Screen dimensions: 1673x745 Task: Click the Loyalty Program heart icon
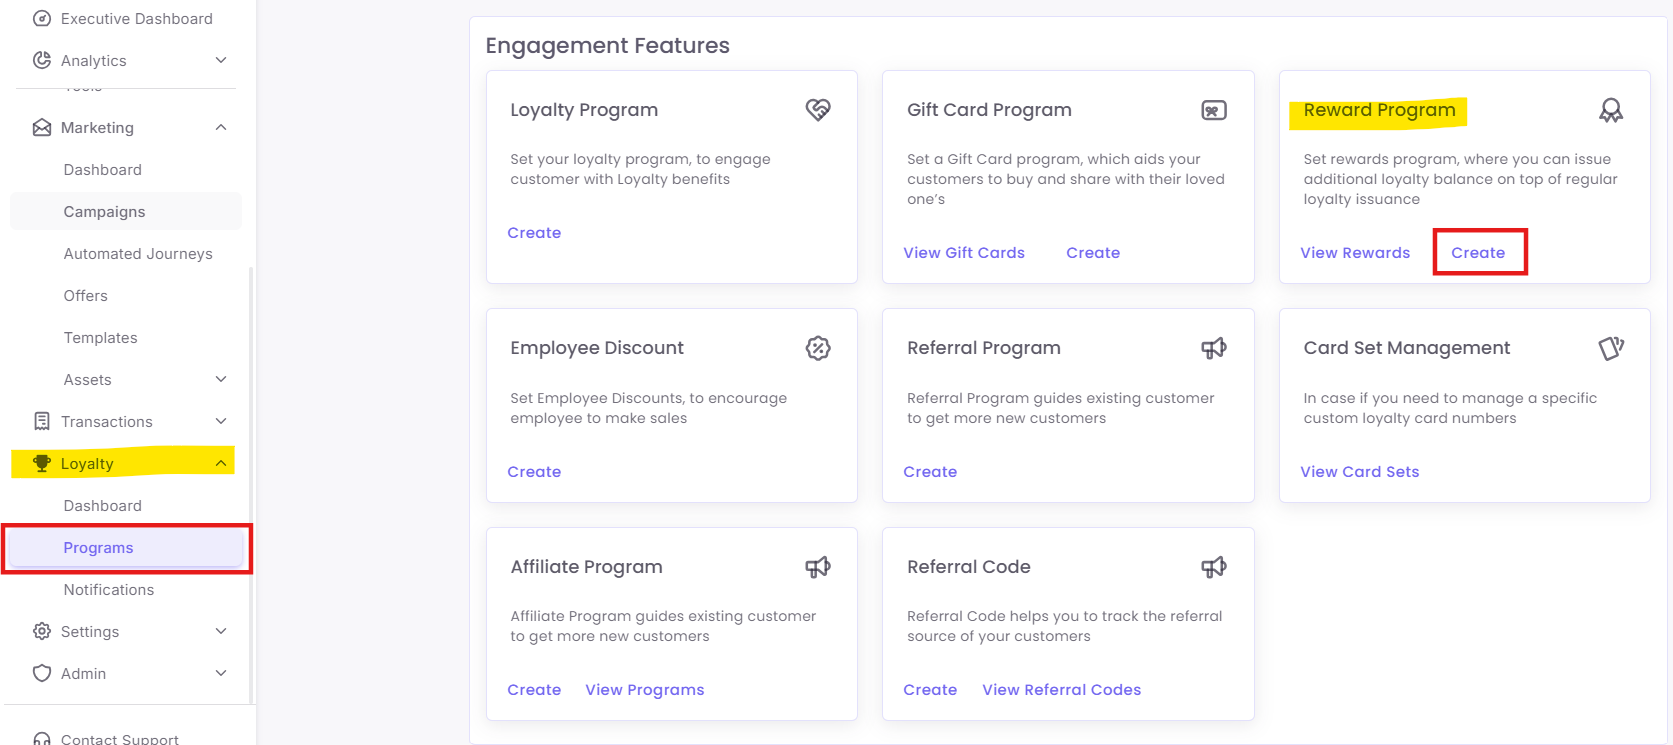pyautogui.click(x=818, y=110)
